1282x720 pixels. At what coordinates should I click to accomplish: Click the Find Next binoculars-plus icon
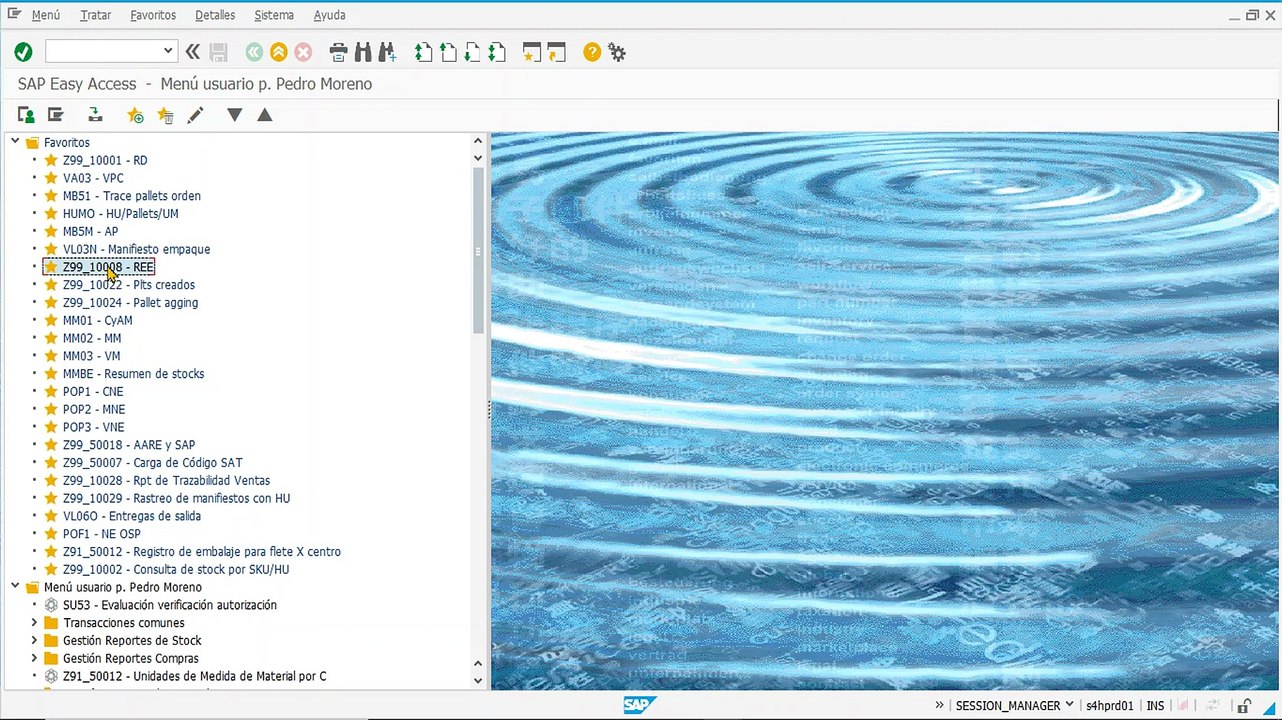coord(387,52)
